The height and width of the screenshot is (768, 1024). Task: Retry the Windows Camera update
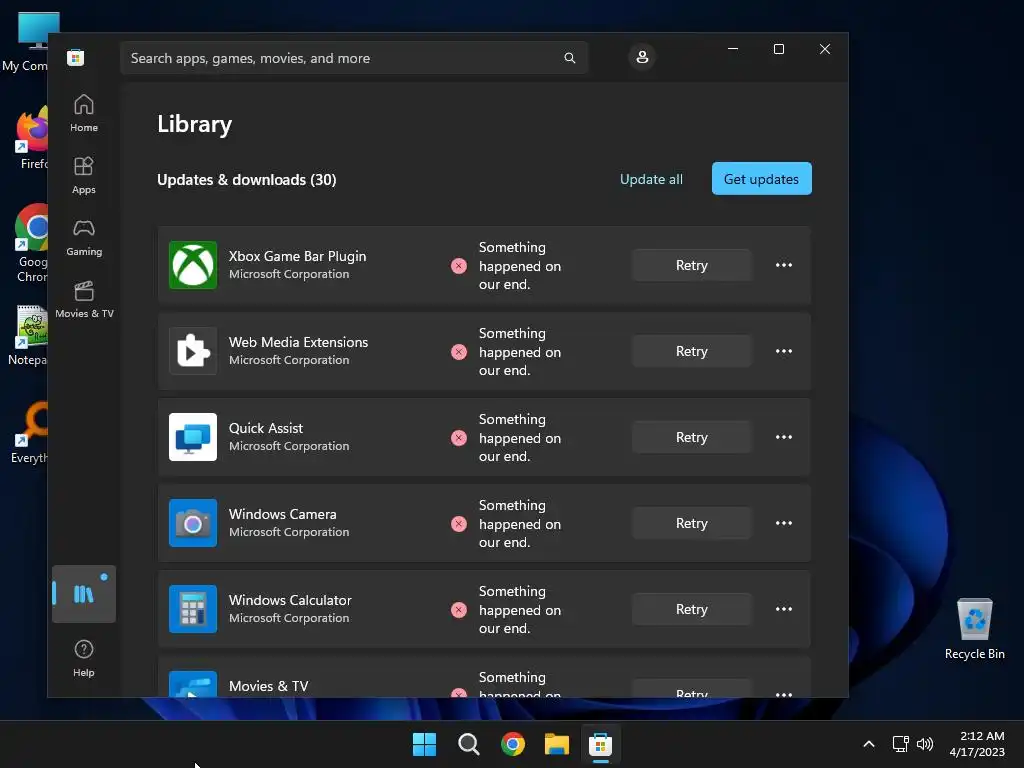[x=692, y=523]
